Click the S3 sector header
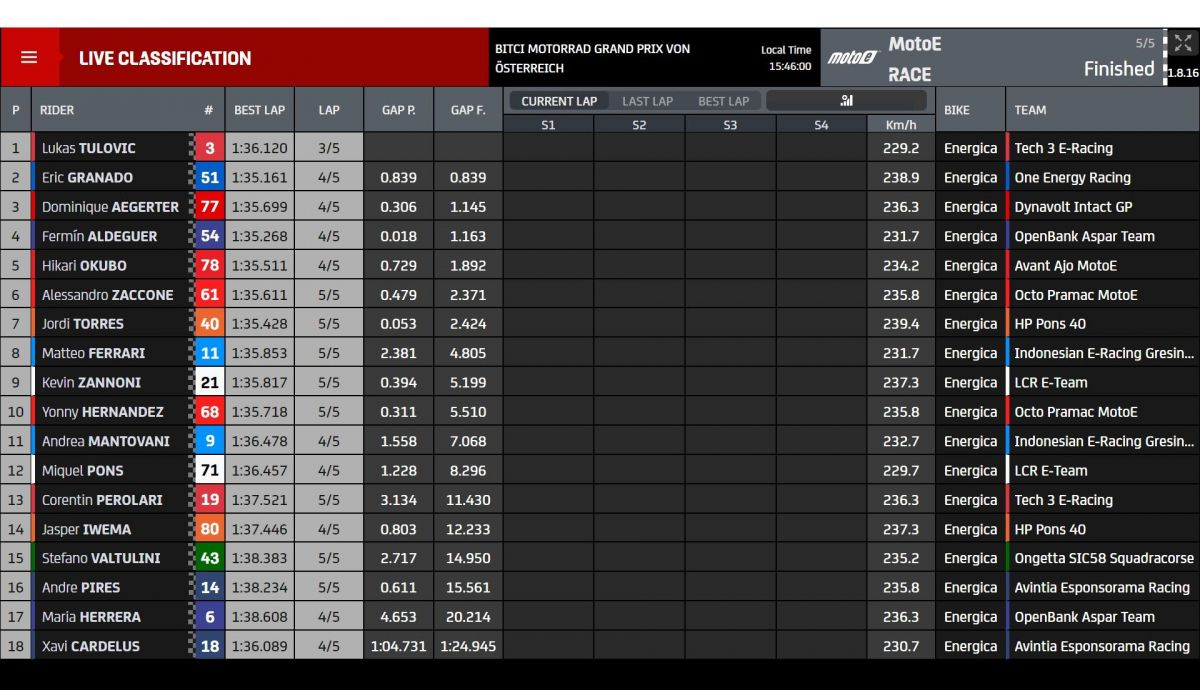The width and height of the screenshot is (1200, 690). (730, 125)
